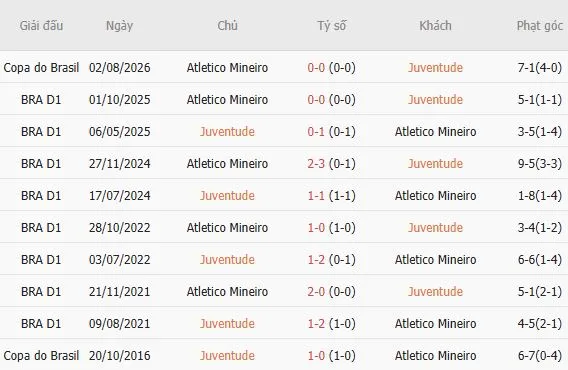Click the 1-1 score on 17/07/2024
Viewport: 568px width, 370px height.
click(x=316, y=196)
